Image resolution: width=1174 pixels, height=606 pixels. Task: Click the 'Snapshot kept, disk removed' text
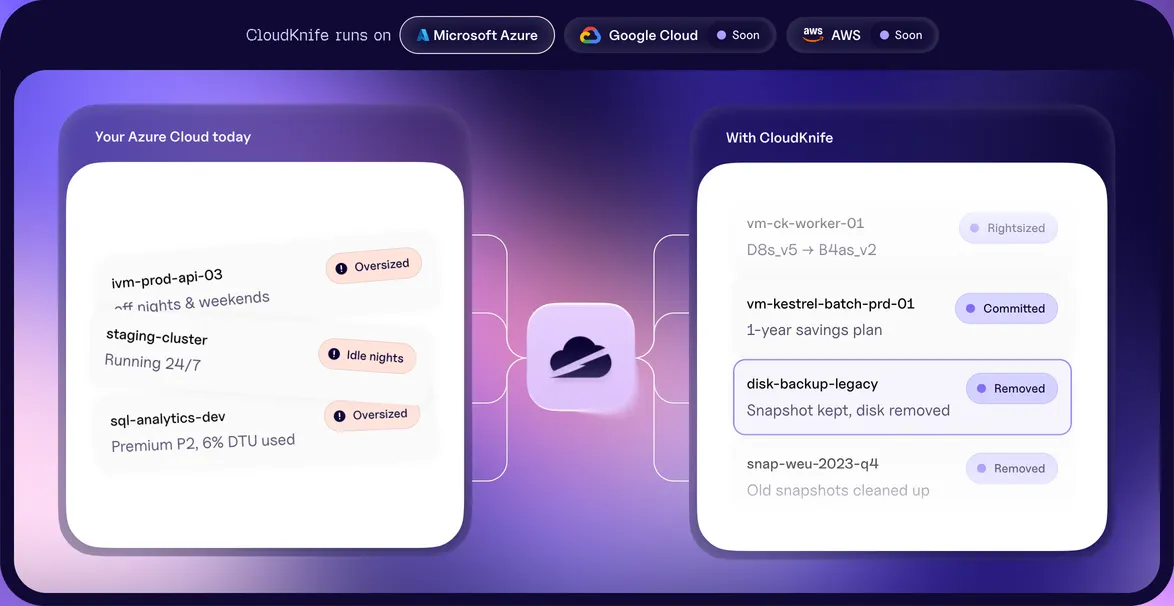click(848, 410)
